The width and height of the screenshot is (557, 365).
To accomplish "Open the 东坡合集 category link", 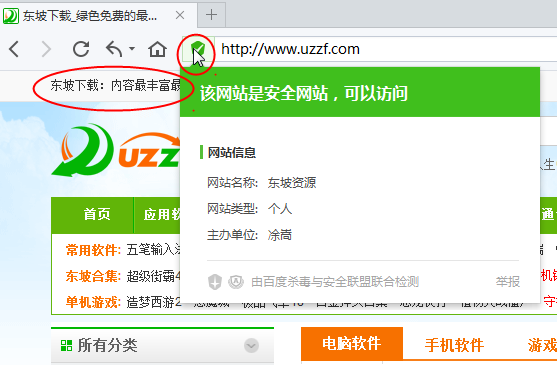I will [93, 276].
